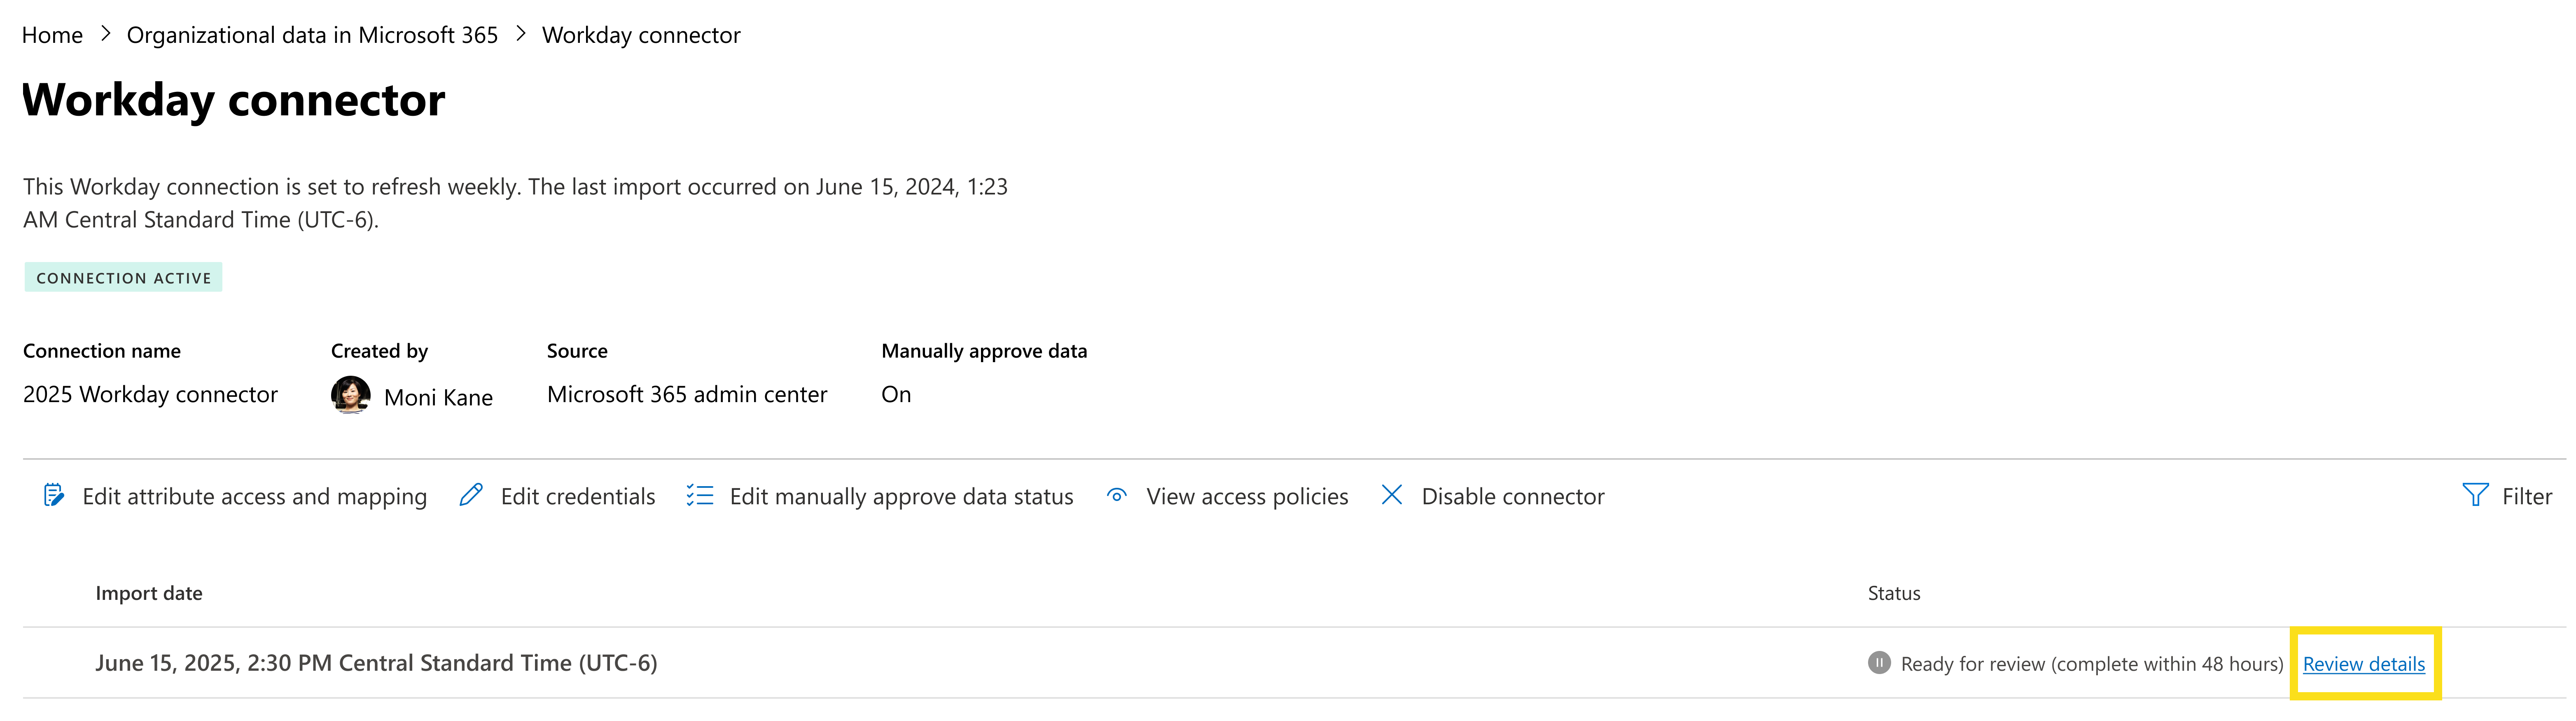This screenshot has height=721, width=2576.
Task: Select the June 15, 2025 import row
Action: point(376,662)
